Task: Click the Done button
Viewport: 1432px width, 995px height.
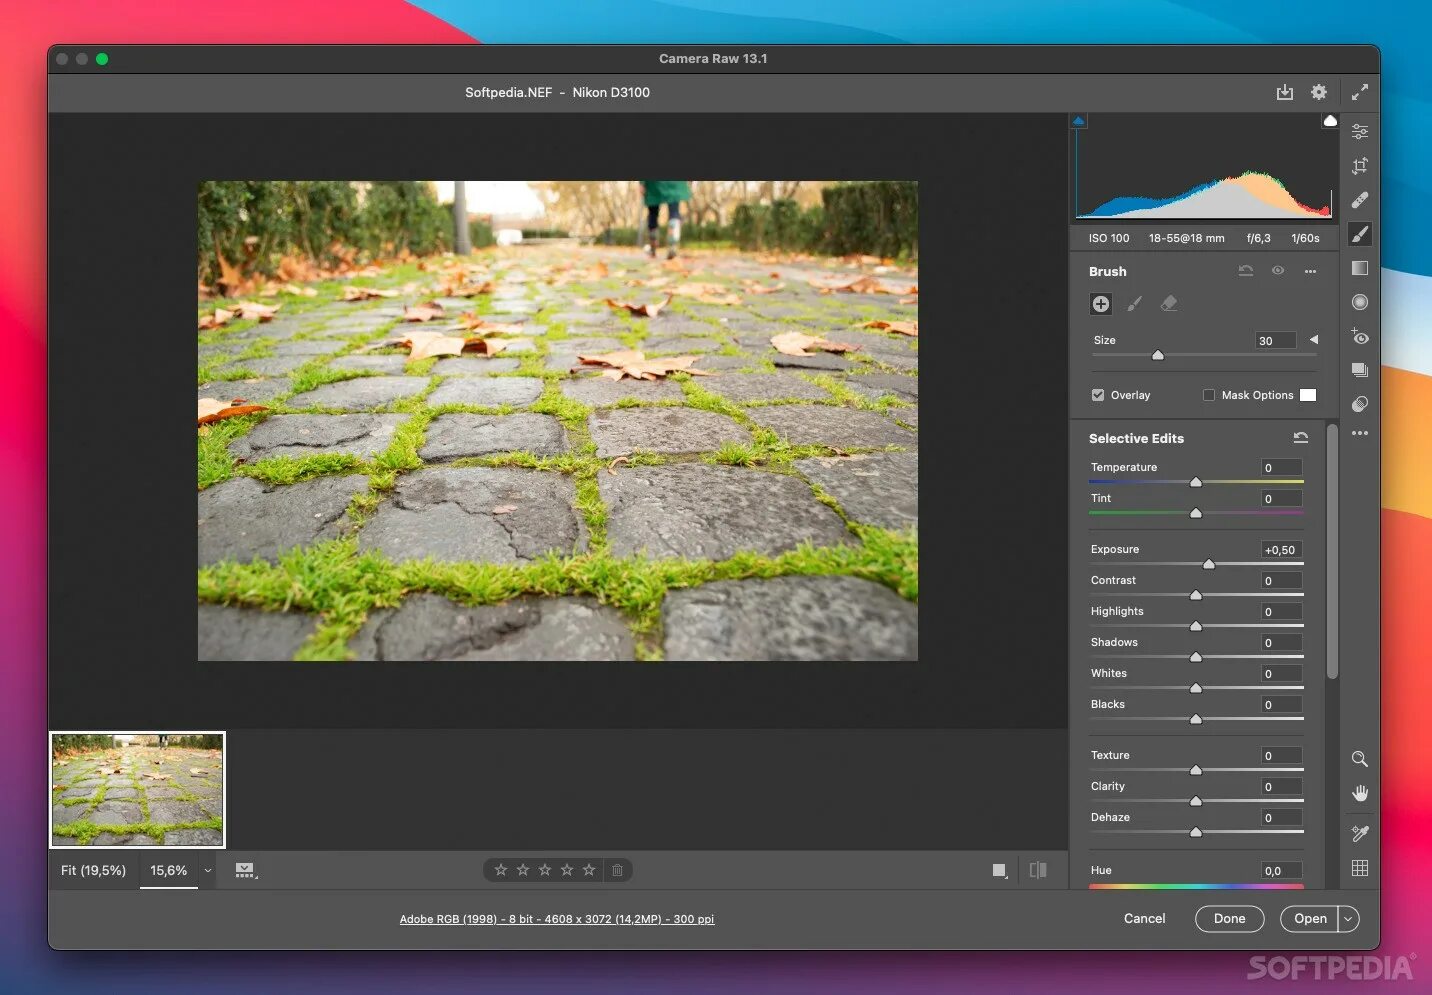Action: [1230, 919]
